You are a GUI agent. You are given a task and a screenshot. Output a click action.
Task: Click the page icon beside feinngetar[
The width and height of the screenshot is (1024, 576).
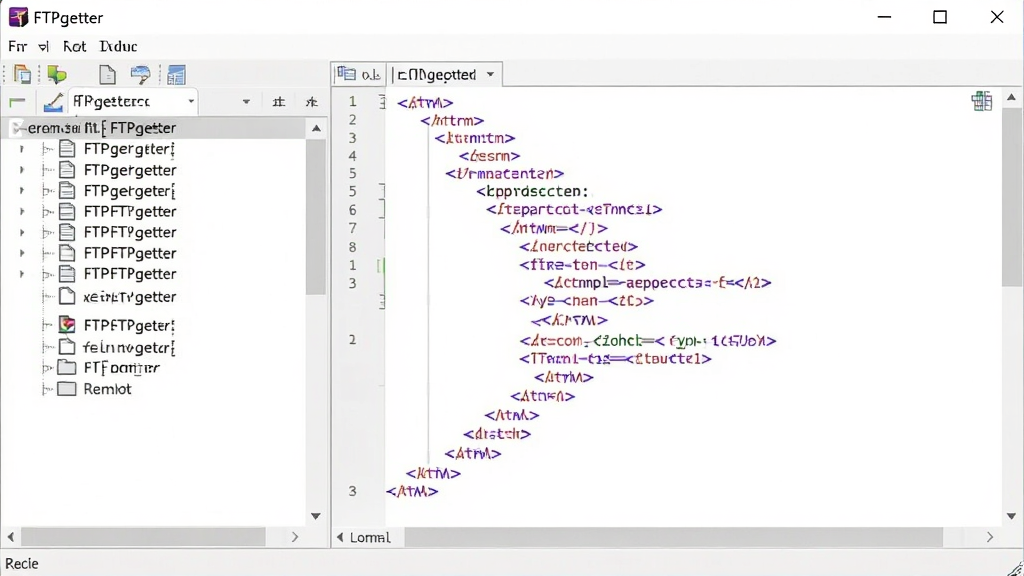67,346
